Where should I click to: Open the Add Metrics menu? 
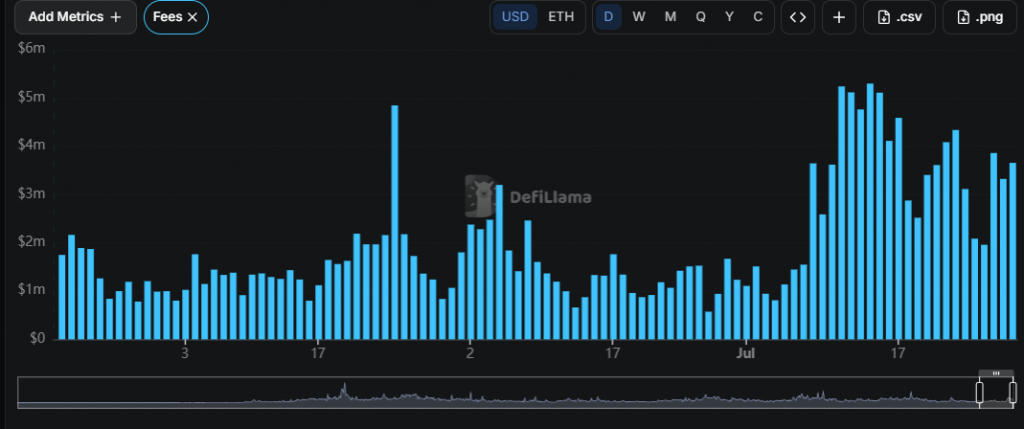coord(75,17)
